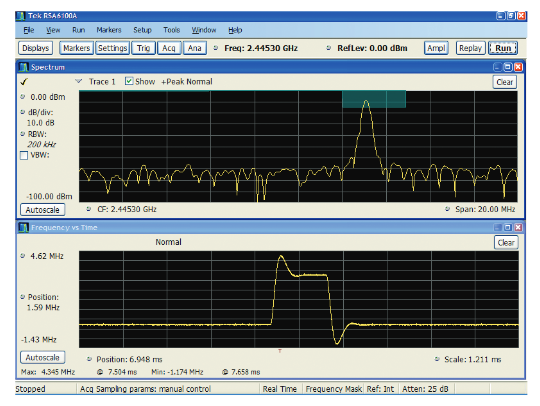Click the teal frequency mask region
The width and height of the screenshot is (540, 406).
374,99
